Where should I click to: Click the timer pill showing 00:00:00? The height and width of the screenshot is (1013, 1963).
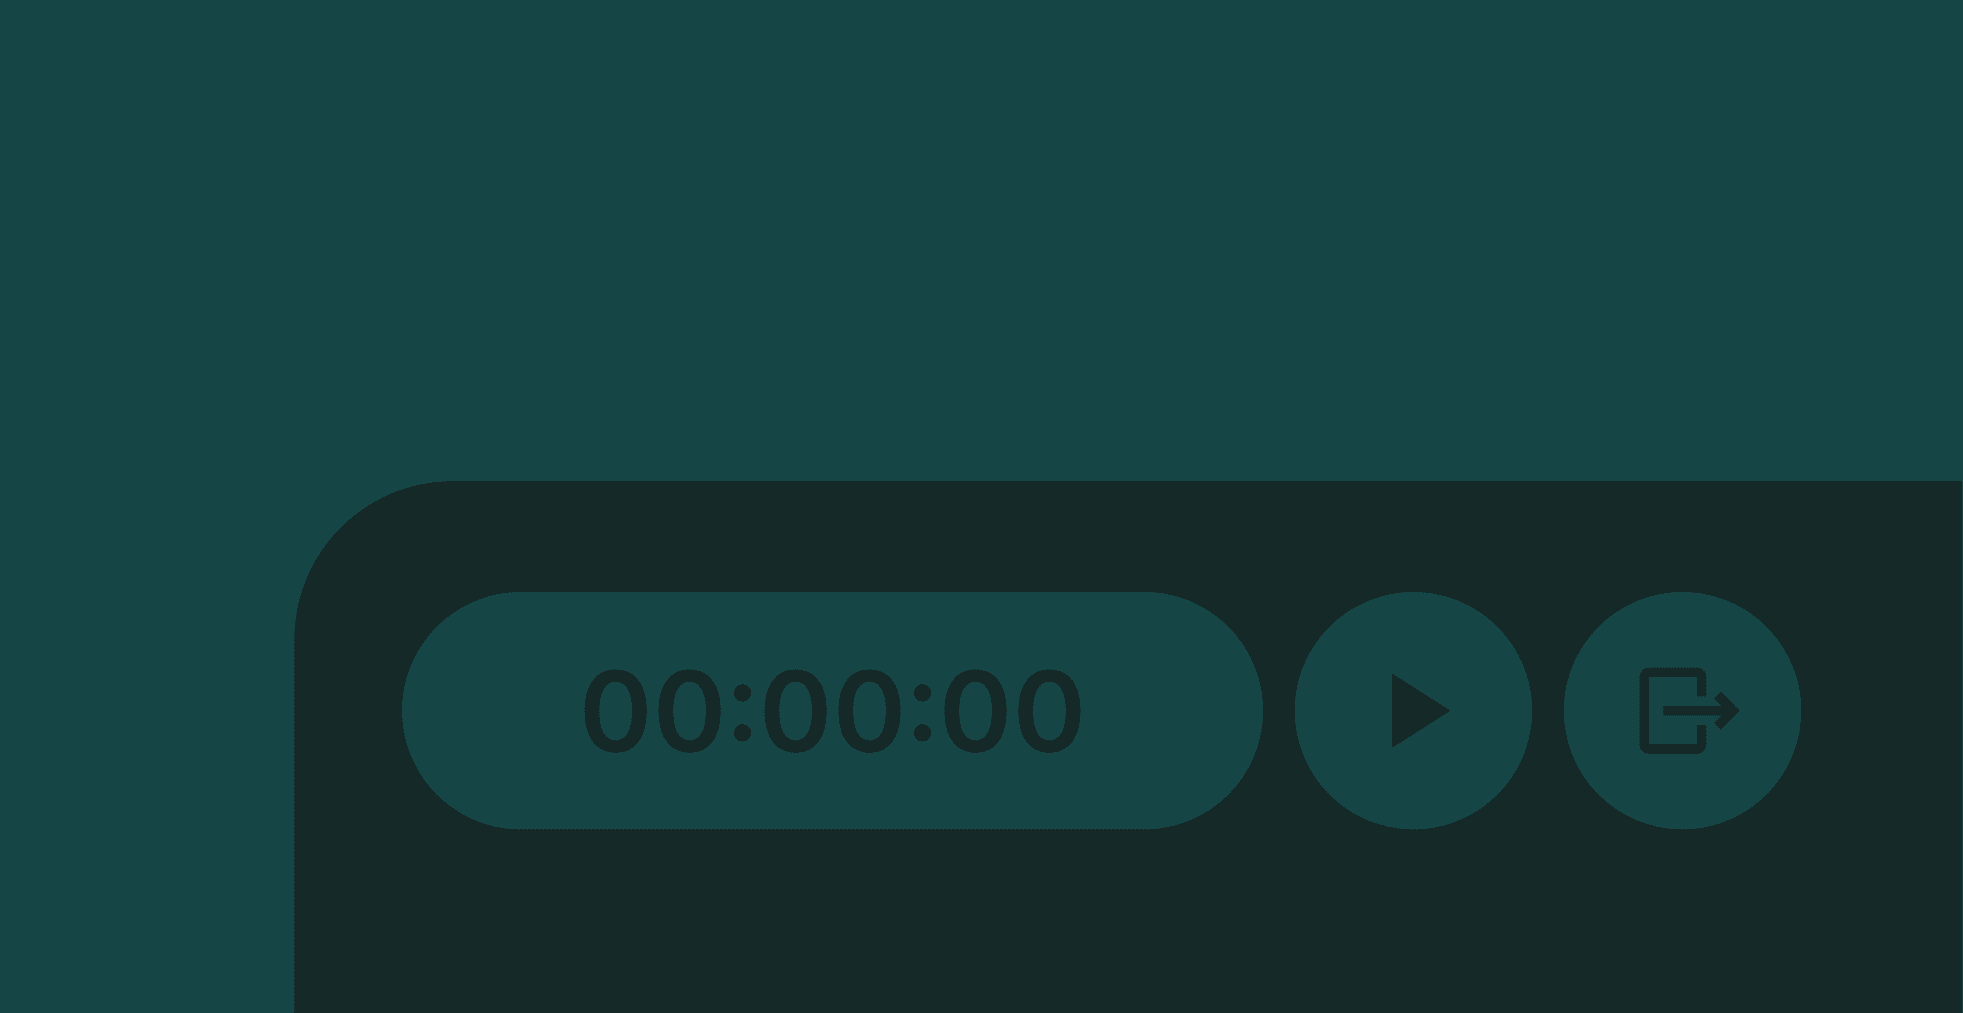click(832, 710)
